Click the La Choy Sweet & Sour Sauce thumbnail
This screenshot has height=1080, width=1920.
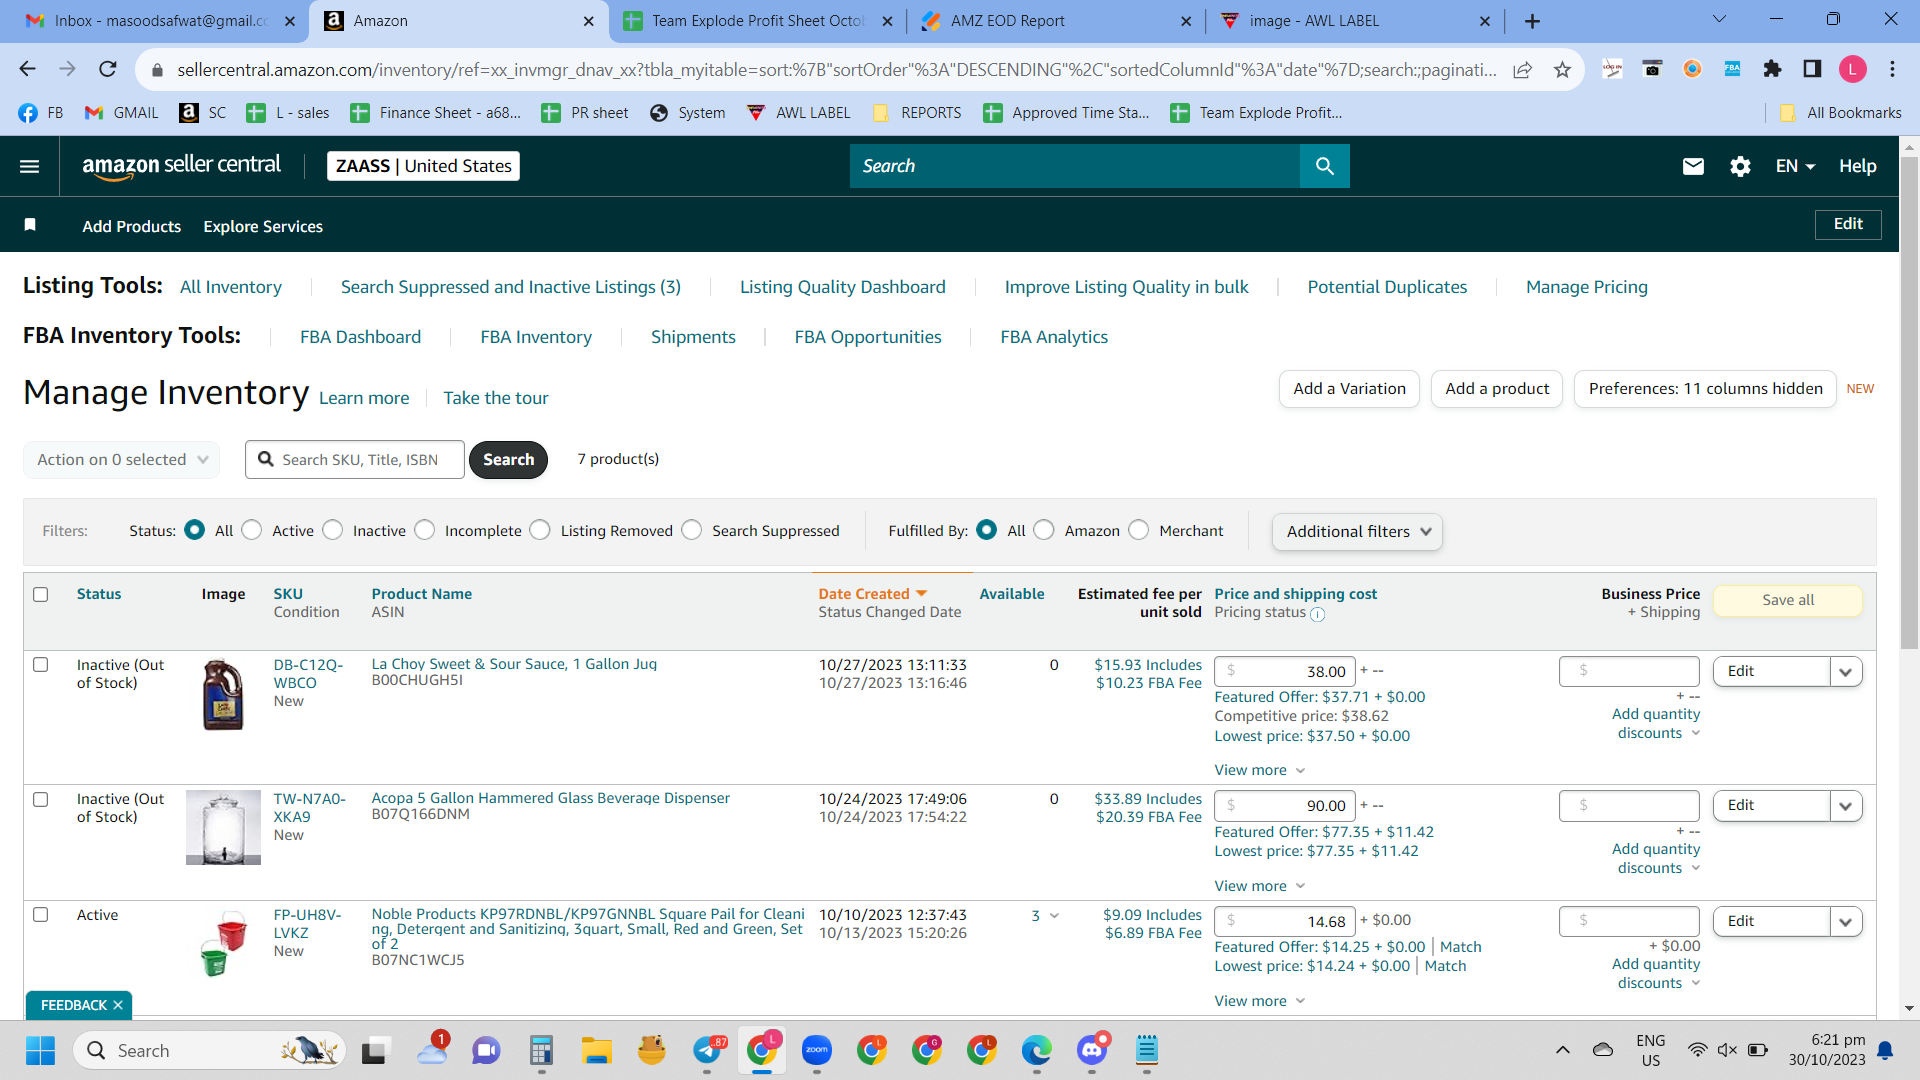pyautogui.click(x=223, y=695)
